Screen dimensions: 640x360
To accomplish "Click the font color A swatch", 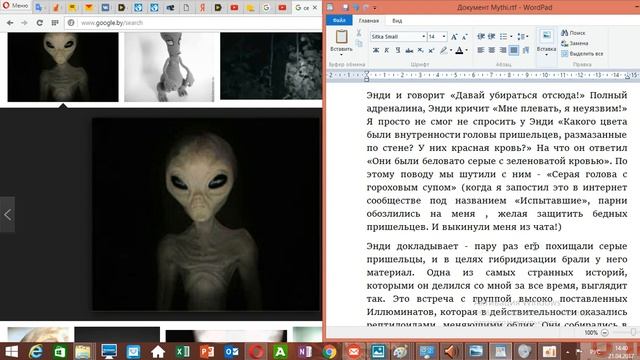I will (x=459, y=50).
